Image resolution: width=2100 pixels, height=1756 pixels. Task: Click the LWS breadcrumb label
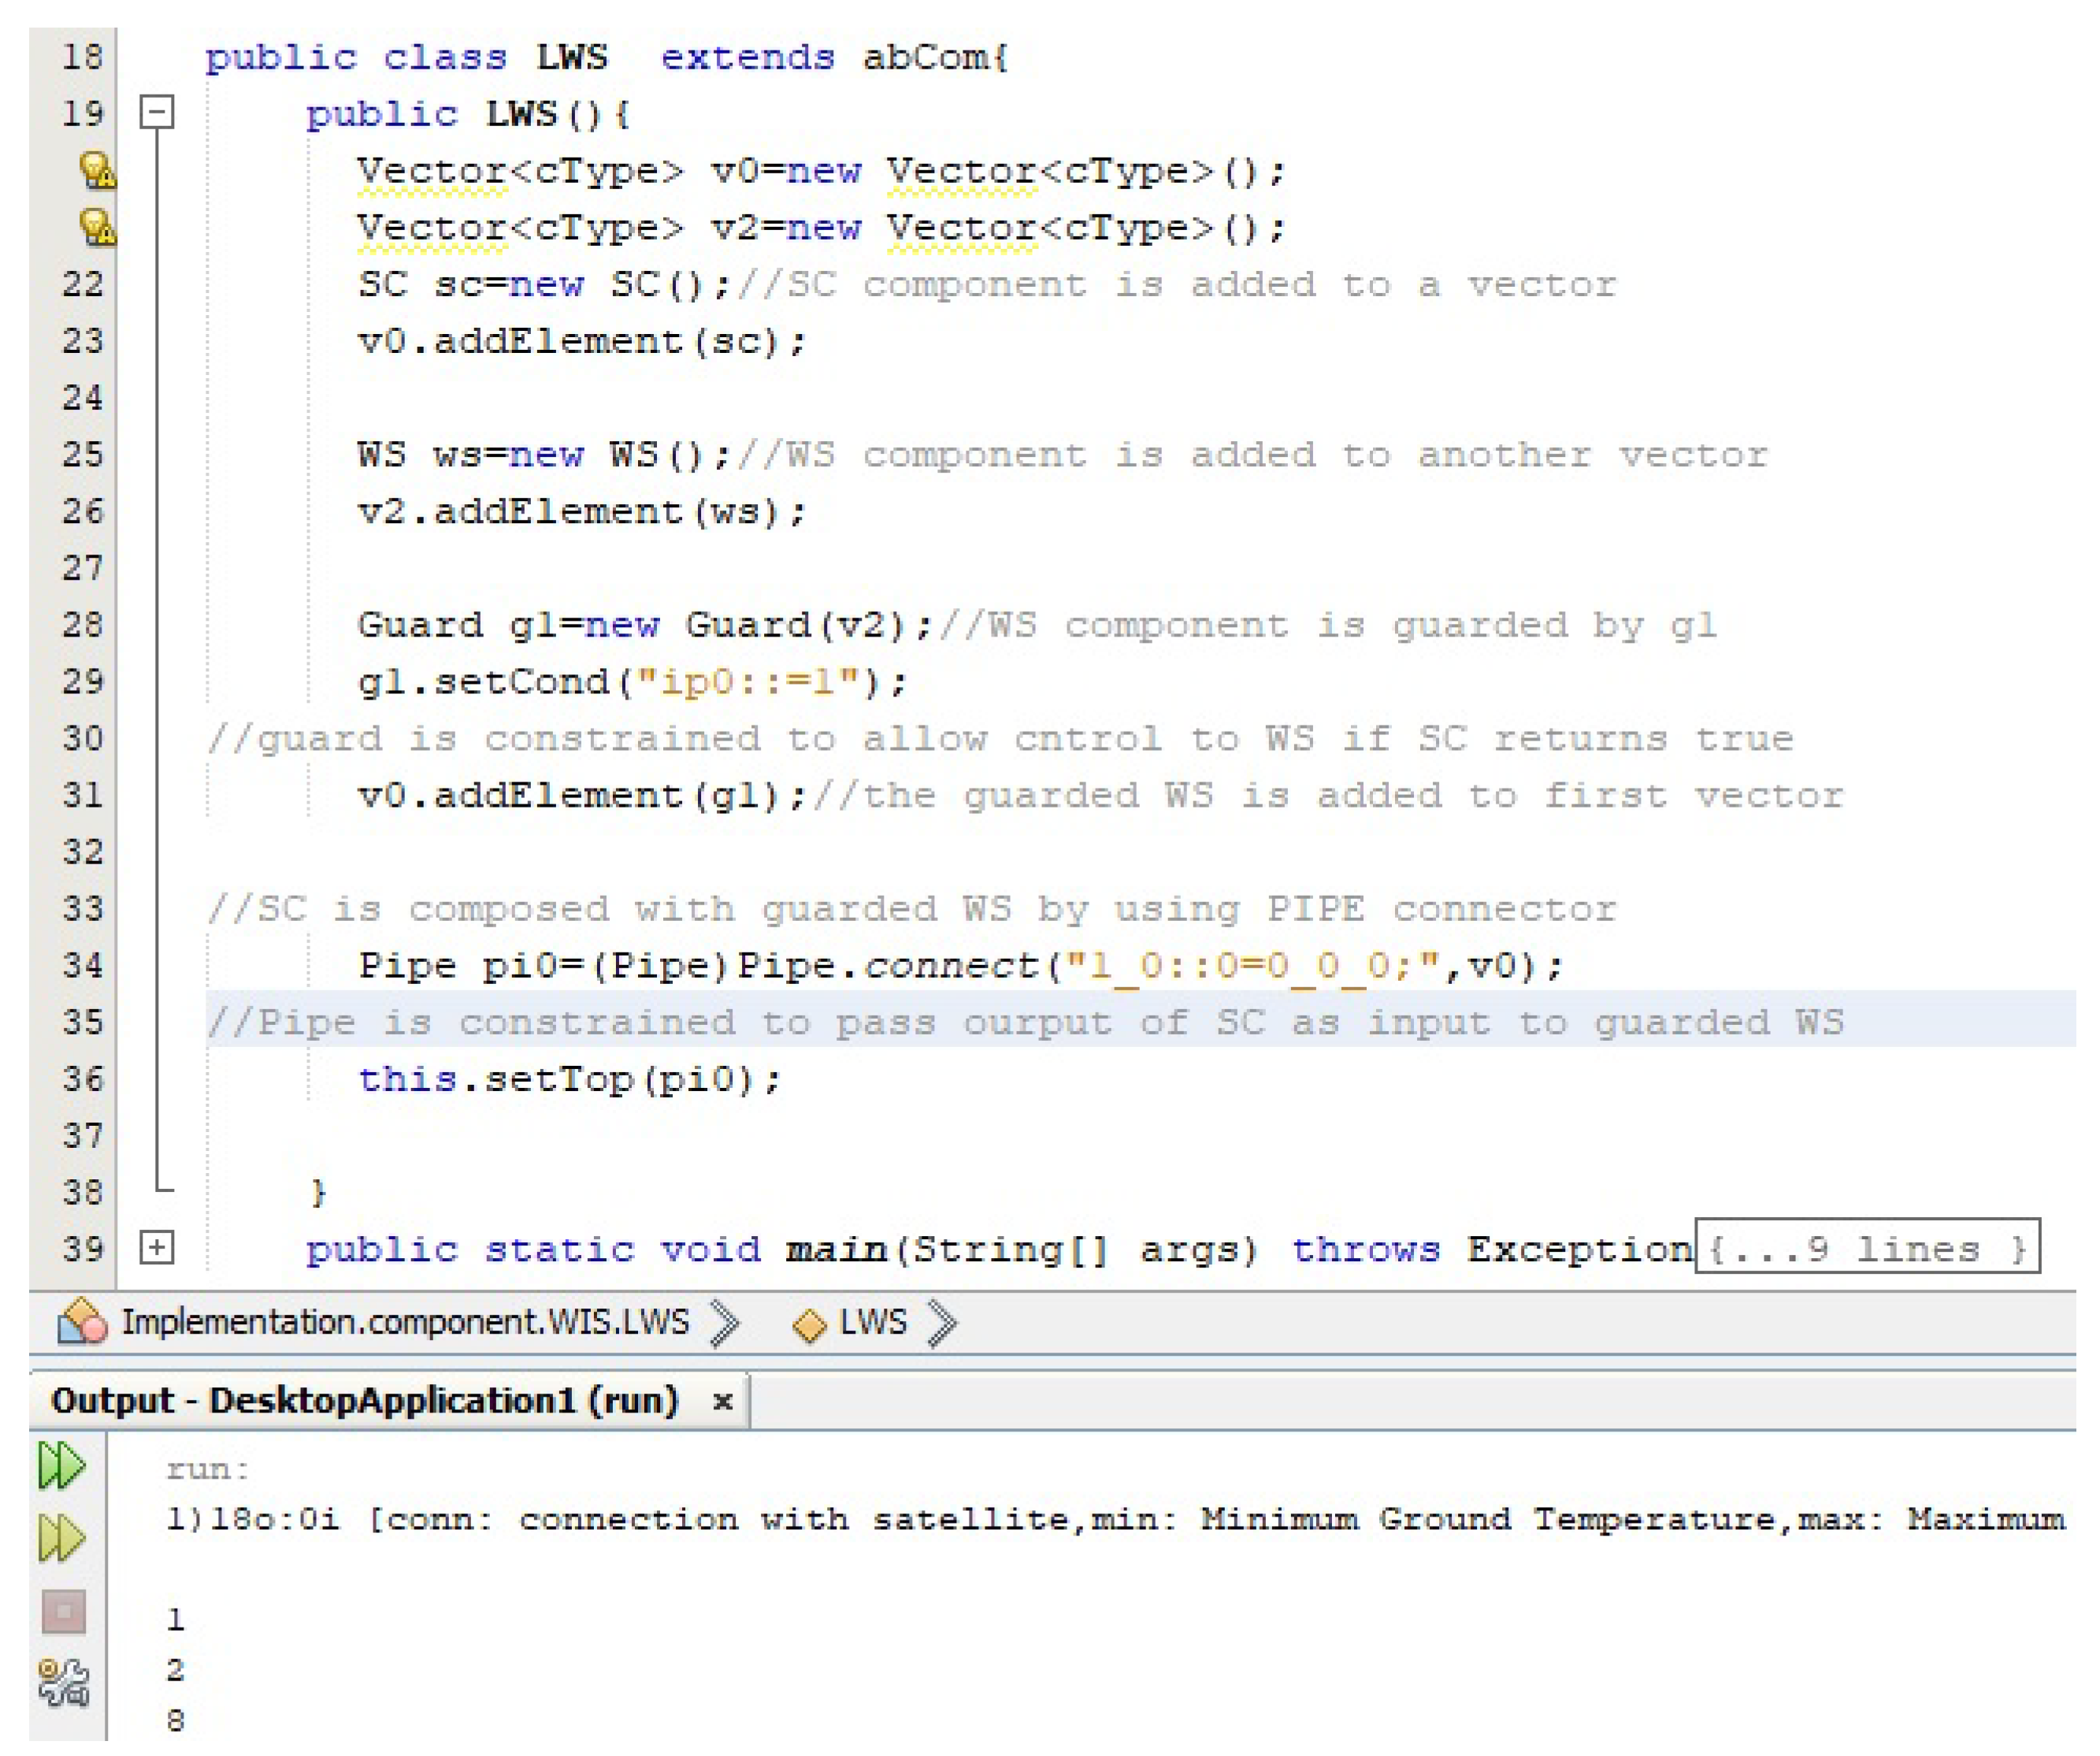[872, 1322]
